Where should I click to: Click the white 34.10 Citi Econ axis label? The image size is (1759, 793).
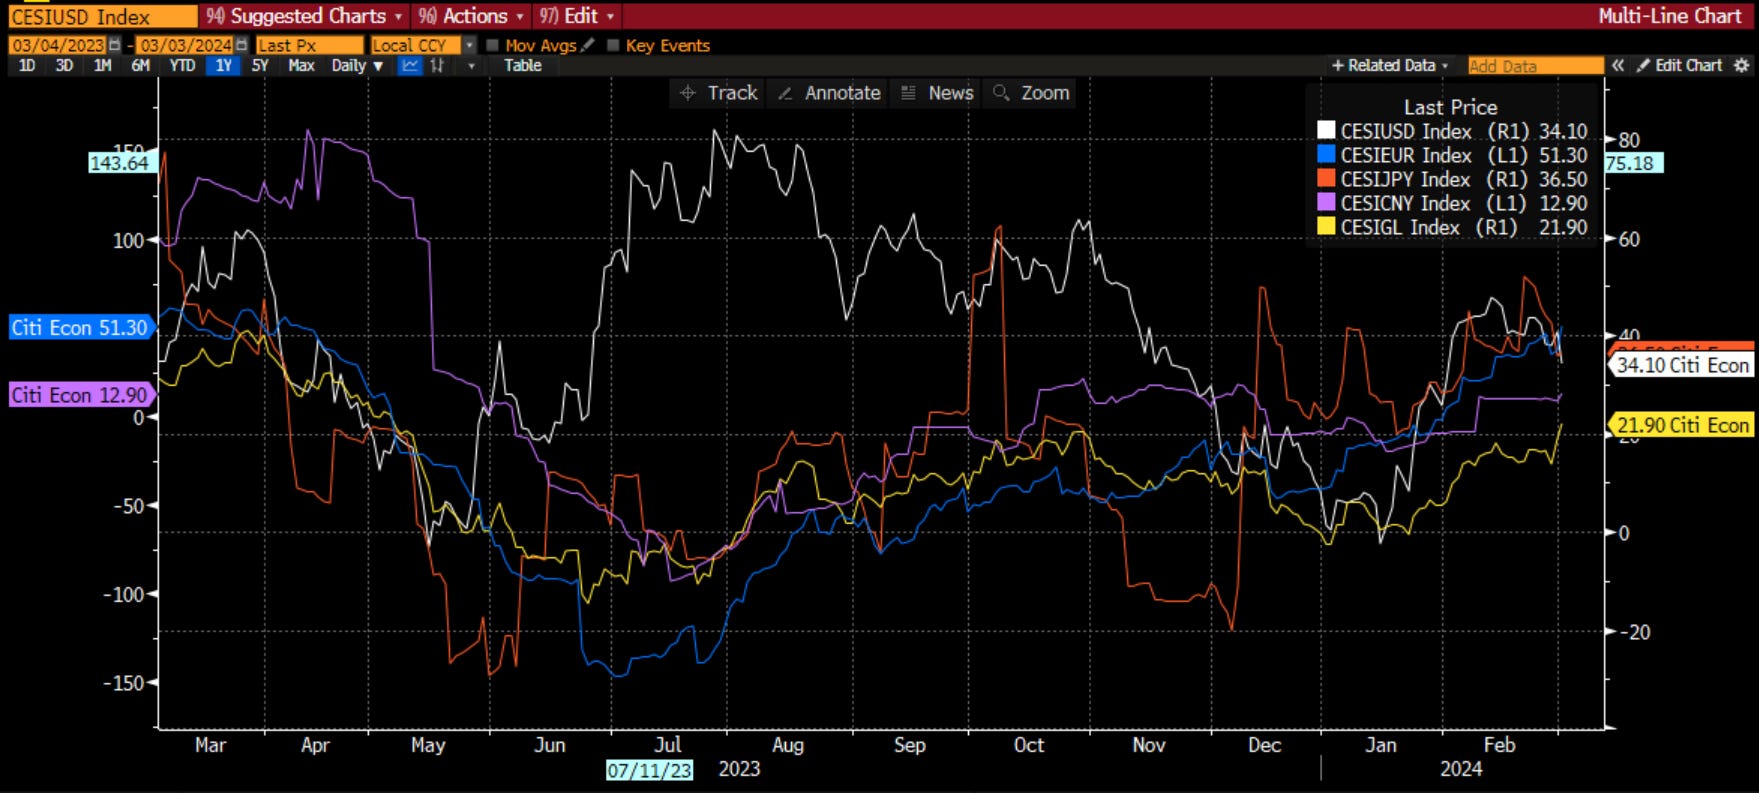pos(1681,365)
